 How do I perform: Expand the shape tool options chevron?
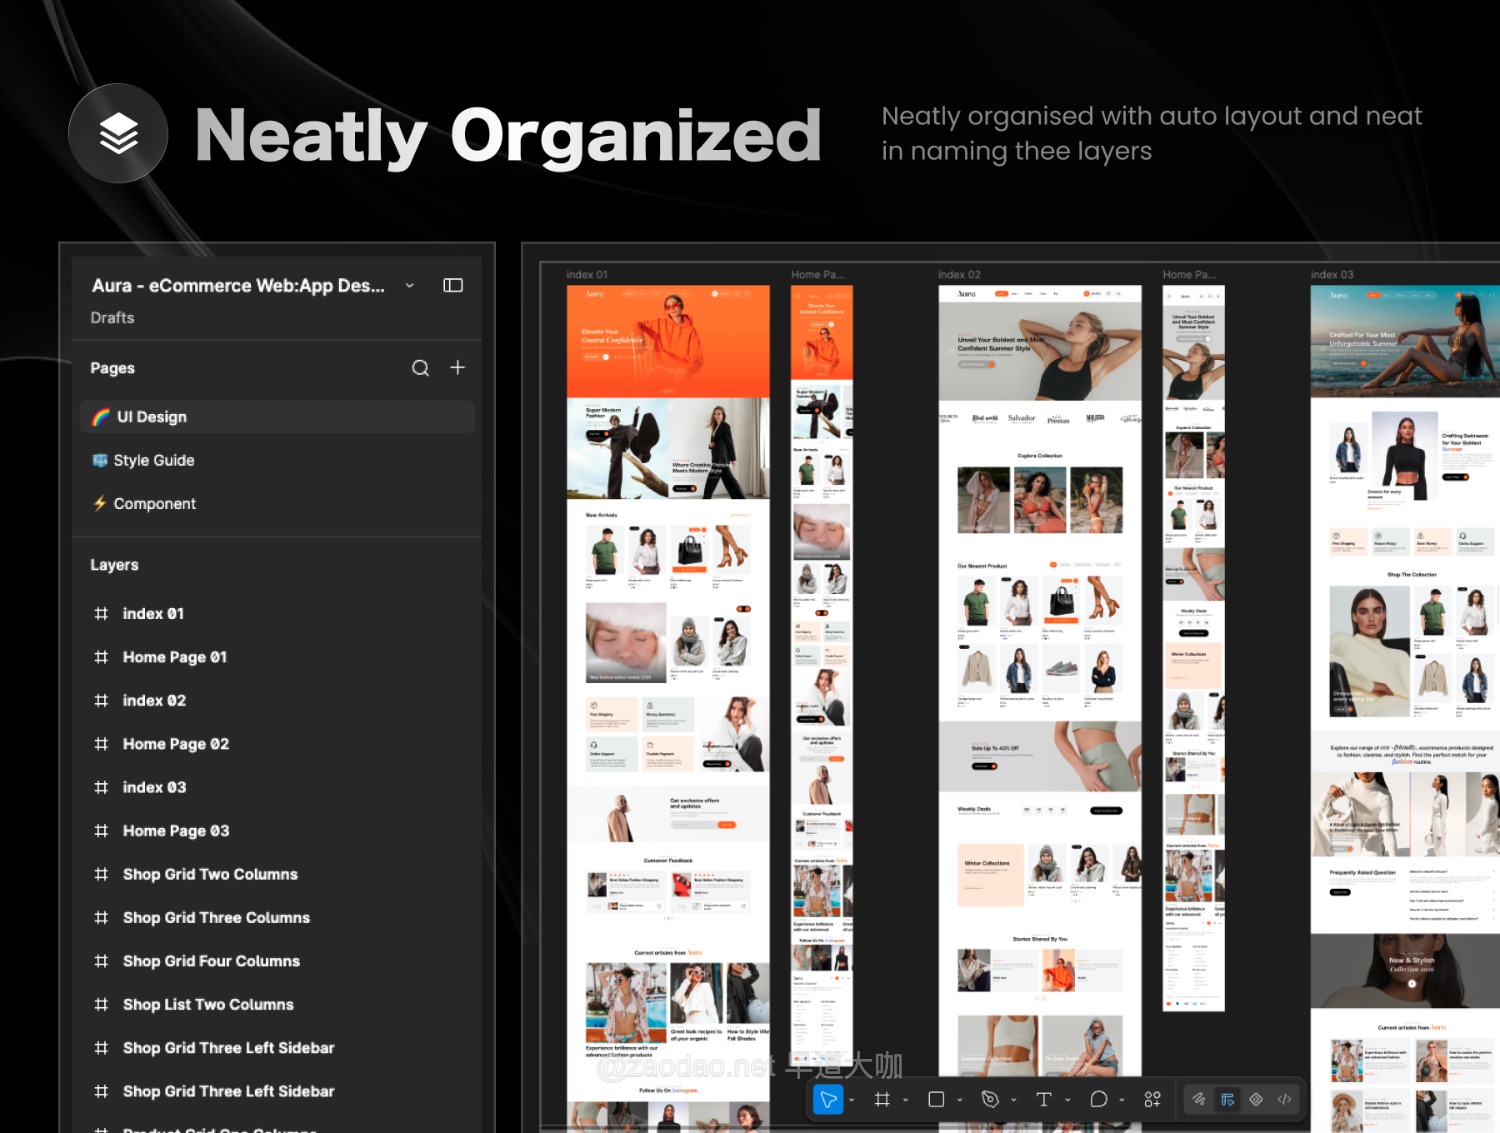point(960,1100)
